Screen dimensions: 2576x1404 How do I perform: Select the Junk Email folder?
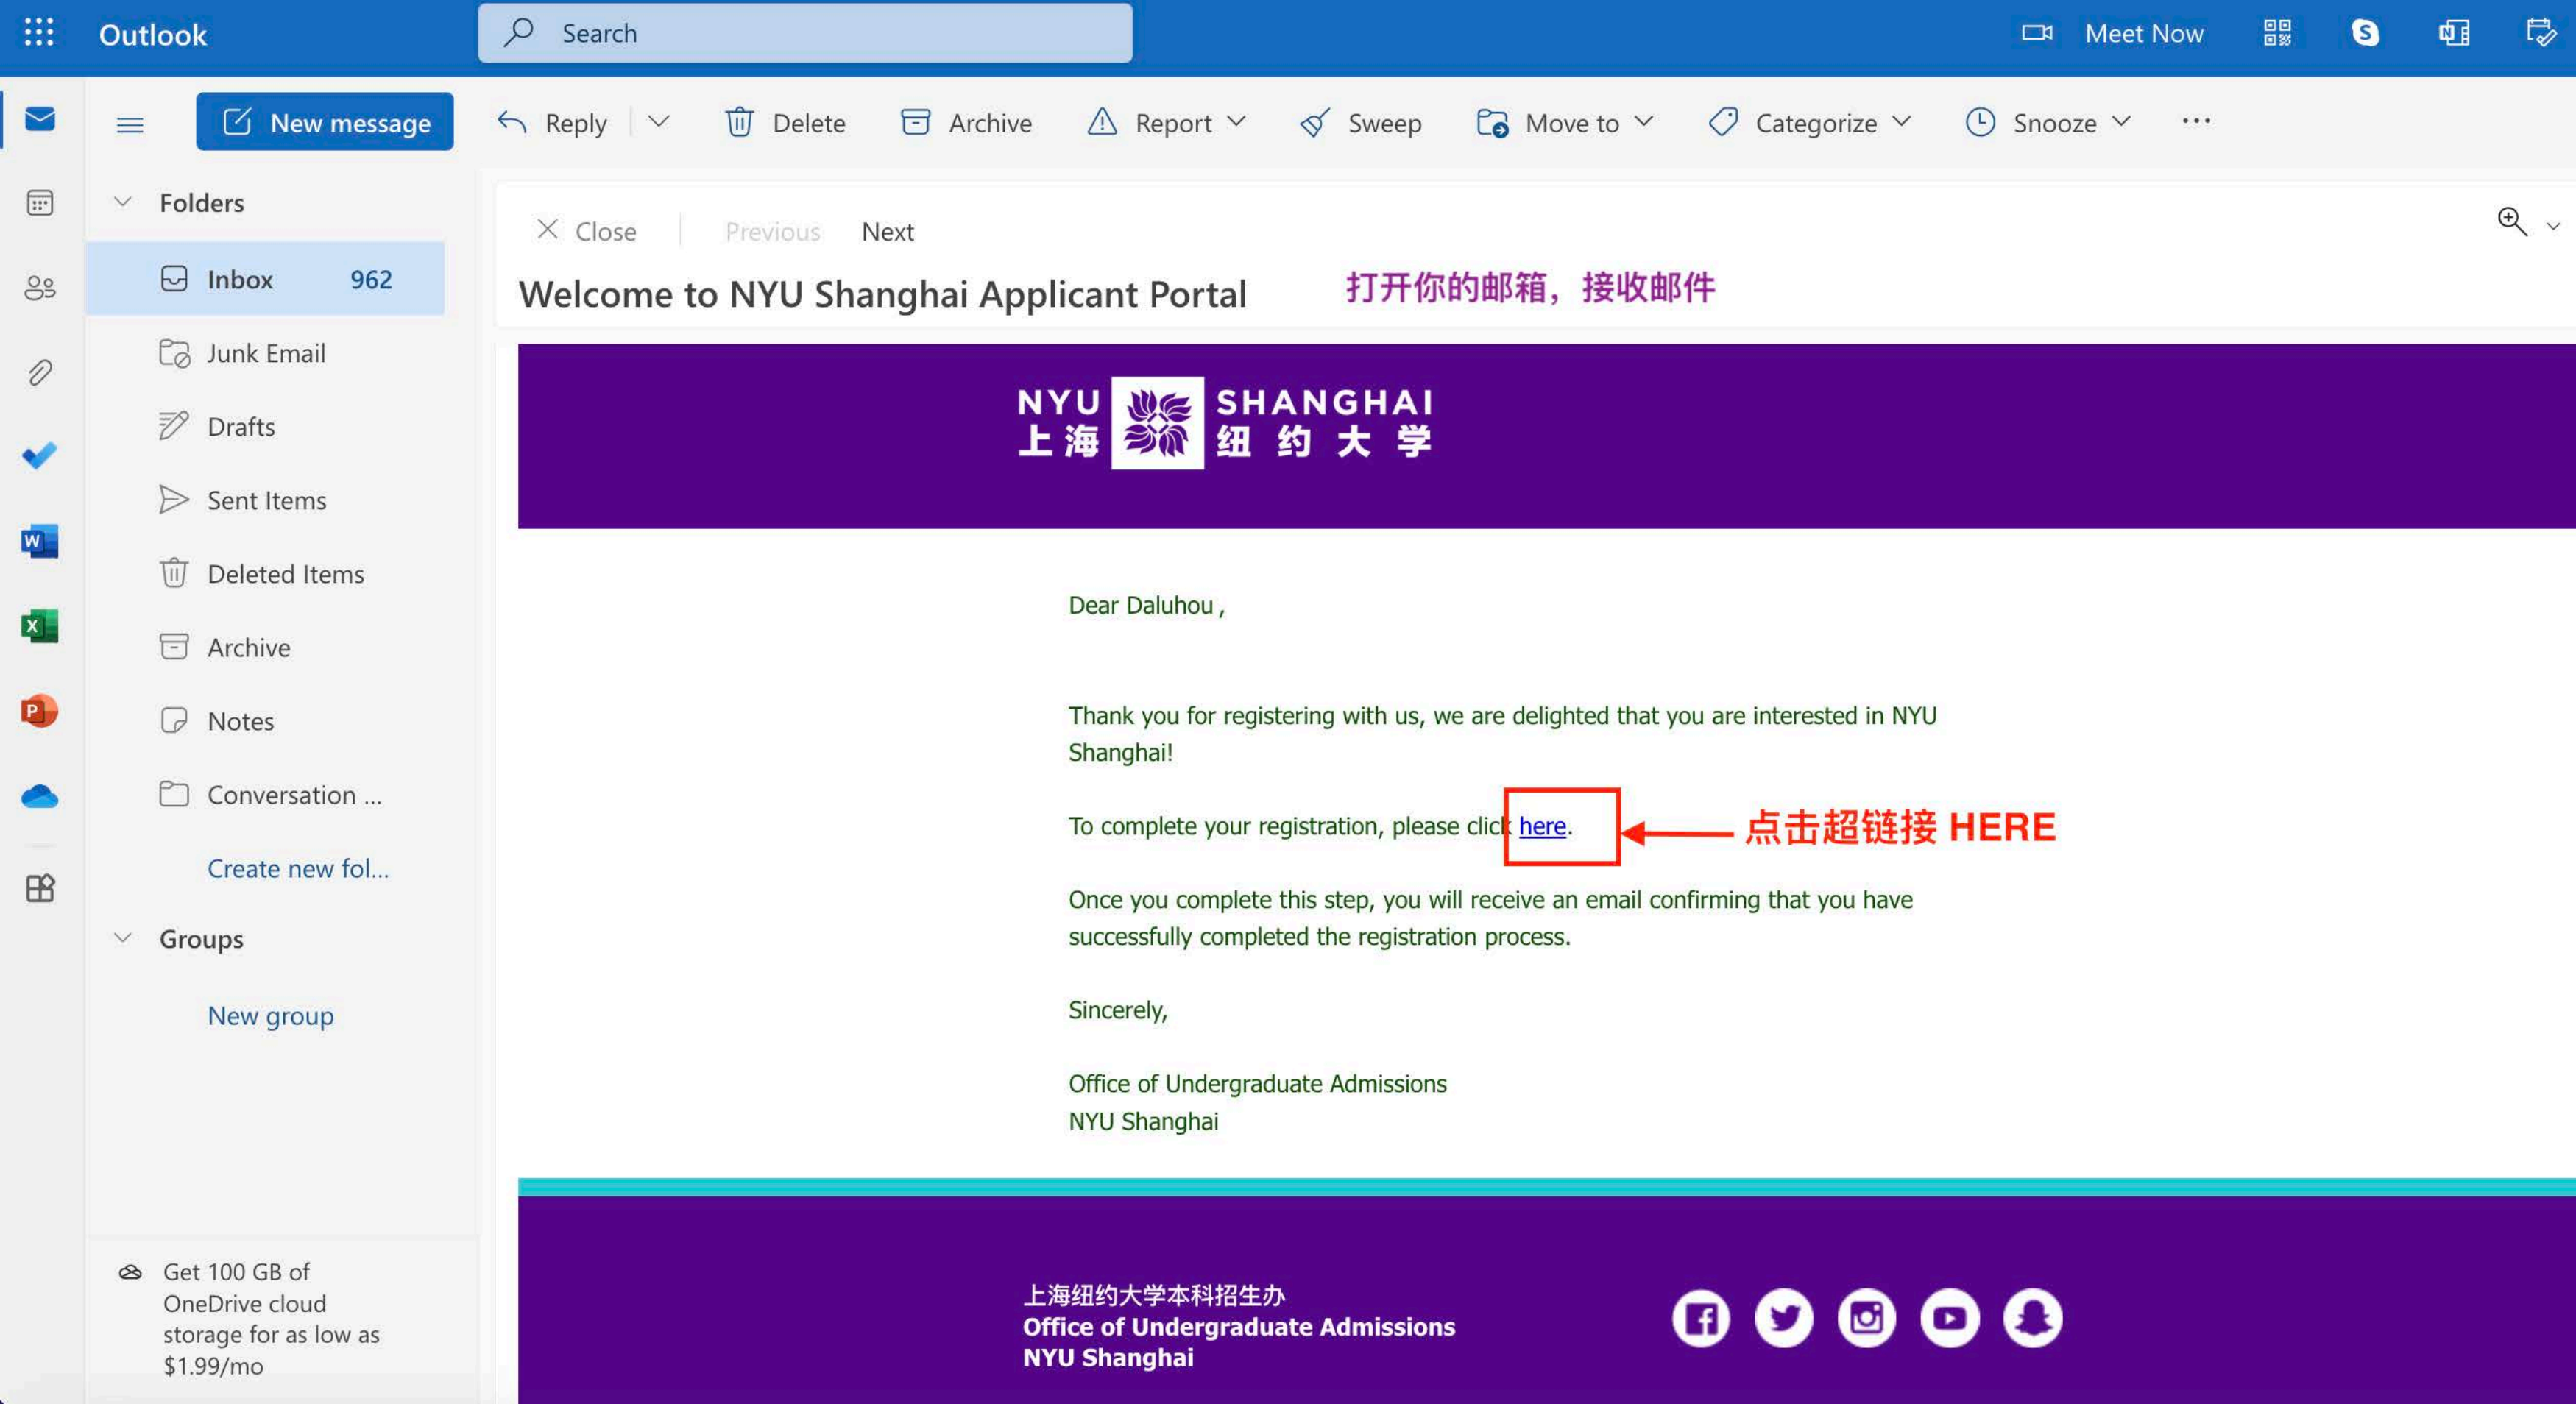coord(265,353)
